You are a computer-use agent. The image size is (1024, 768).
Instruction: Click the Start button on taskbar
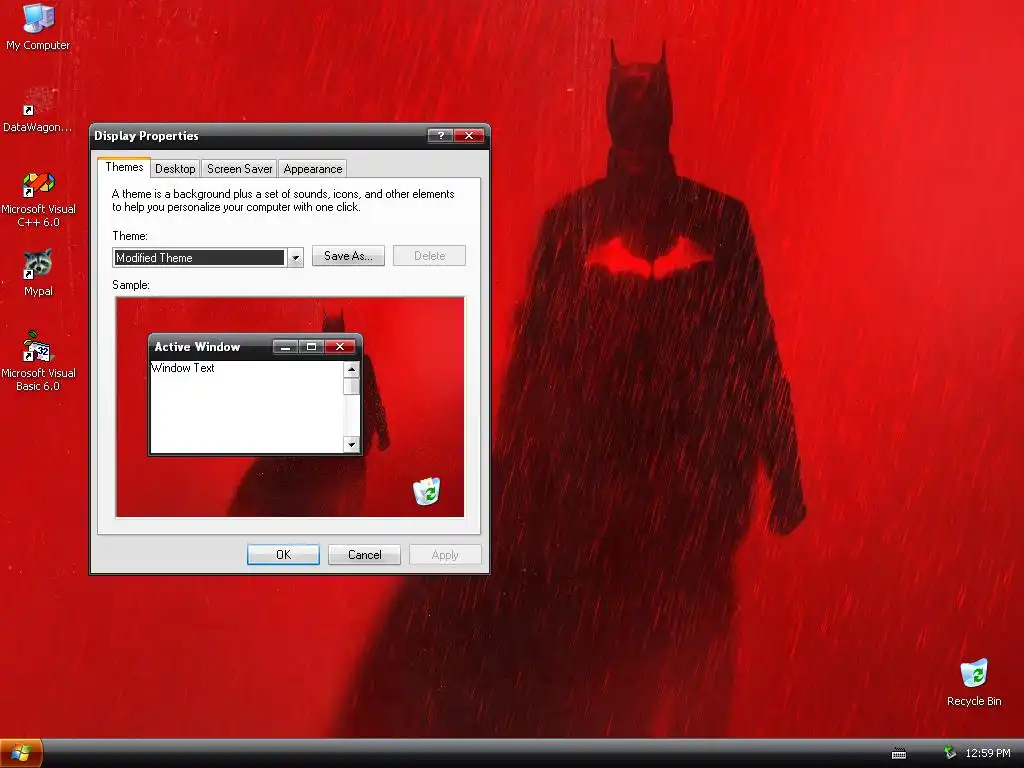point(22,753)
